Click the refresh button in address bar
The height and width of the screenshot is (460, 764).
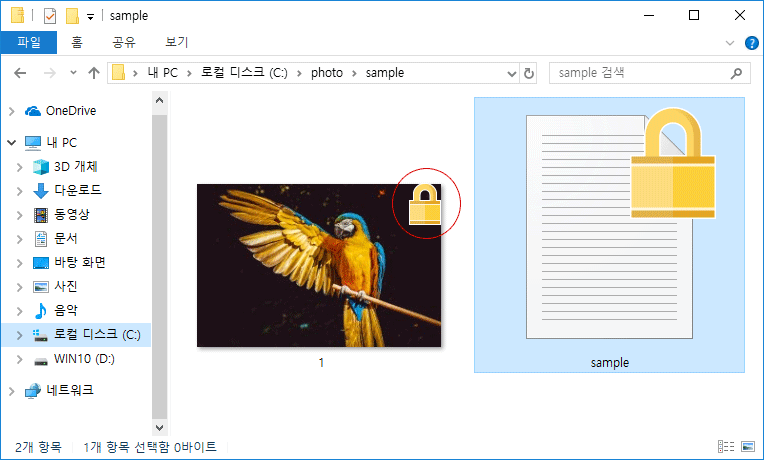[x=529, y=73]
